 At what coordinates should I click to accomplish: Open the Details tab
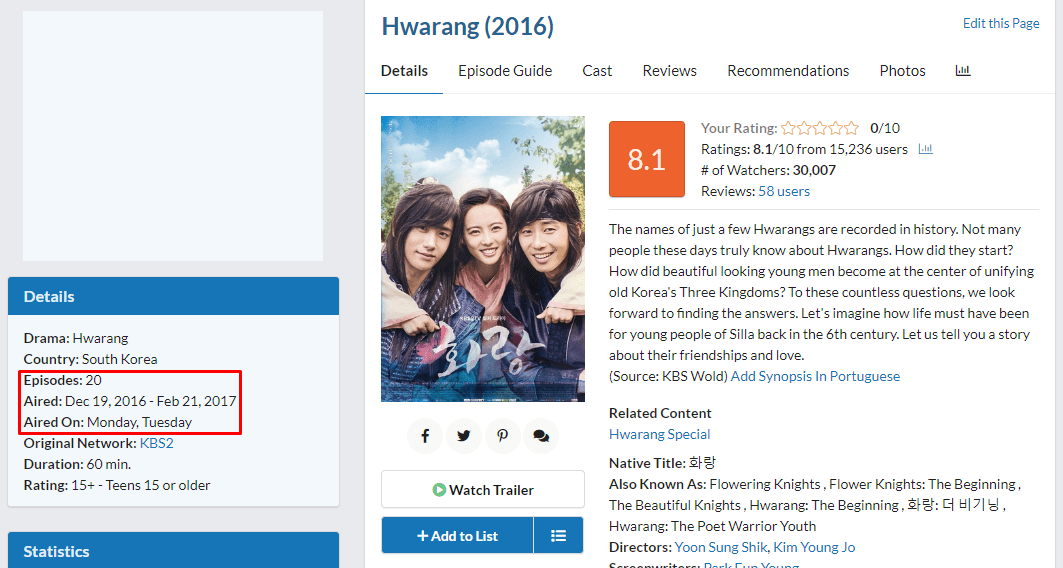point(404,71)
